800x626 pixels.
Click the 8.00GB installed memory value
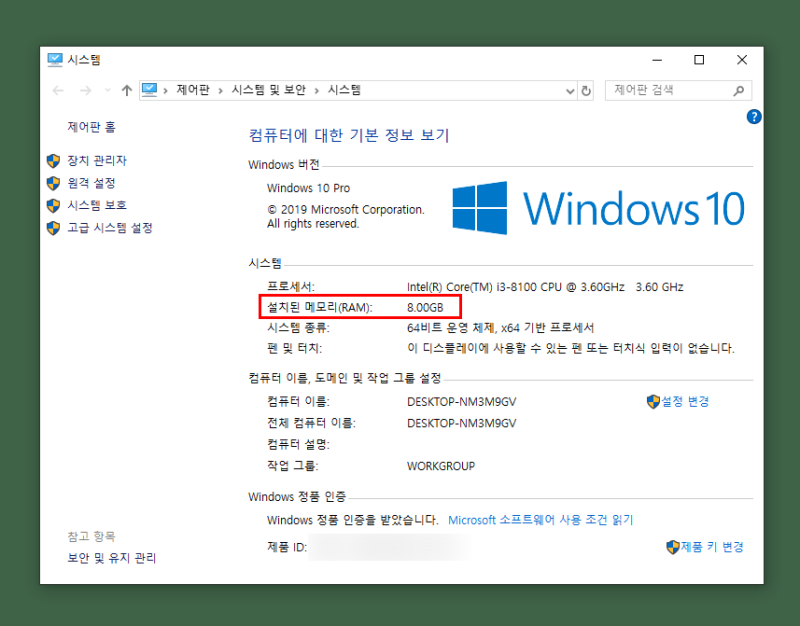click(425, 308)
